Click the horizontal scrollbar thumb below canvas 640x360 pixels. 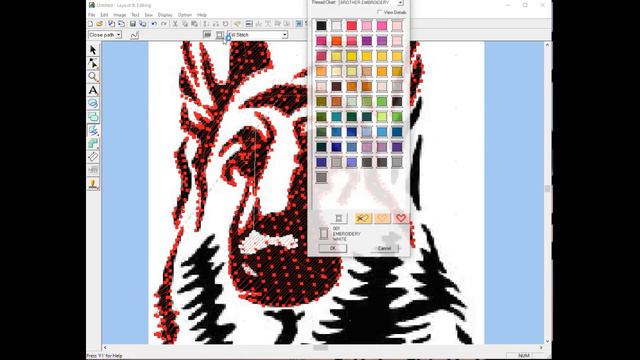[x=320, y=348]
